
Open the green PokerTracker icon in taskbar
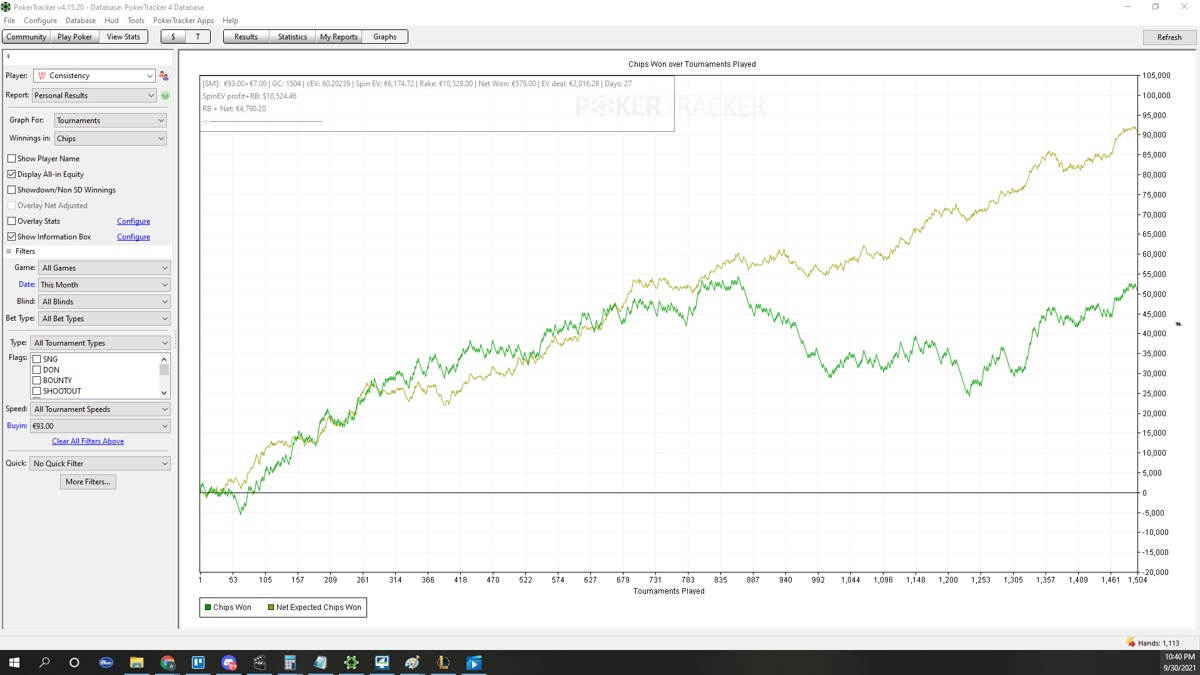pos(351,662)
